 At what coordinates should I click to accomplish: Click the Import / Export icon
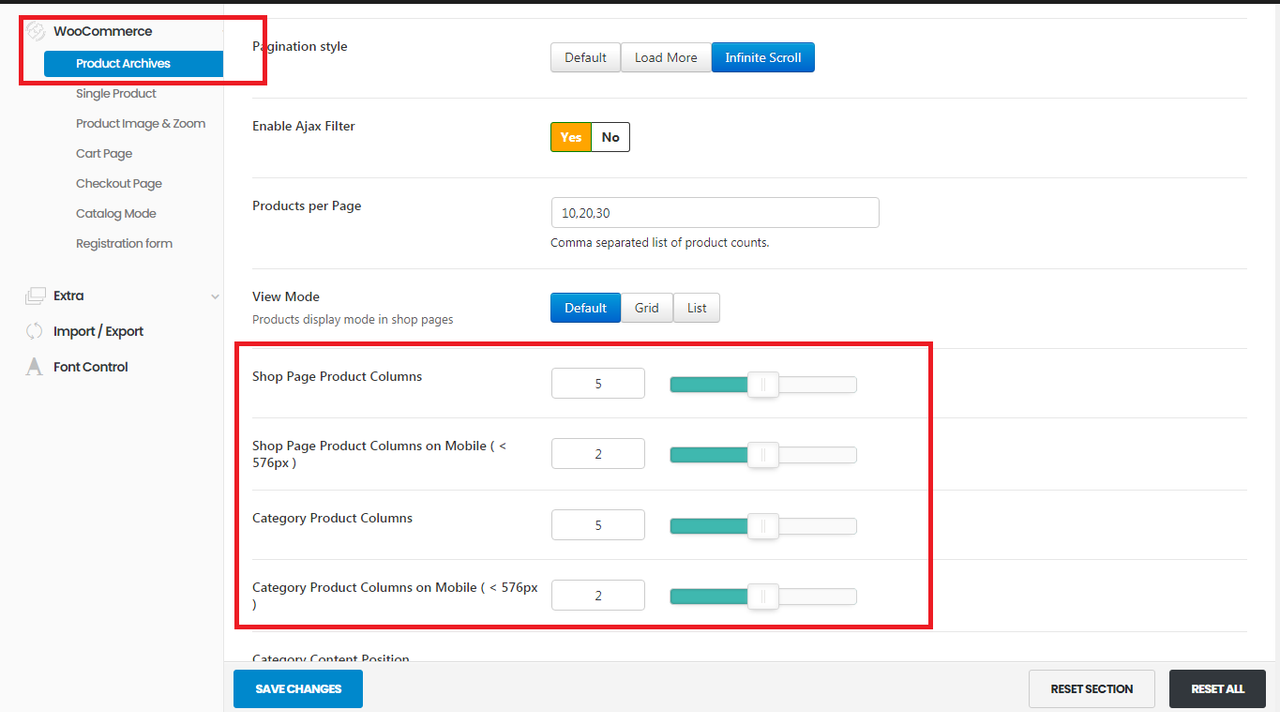35,331
